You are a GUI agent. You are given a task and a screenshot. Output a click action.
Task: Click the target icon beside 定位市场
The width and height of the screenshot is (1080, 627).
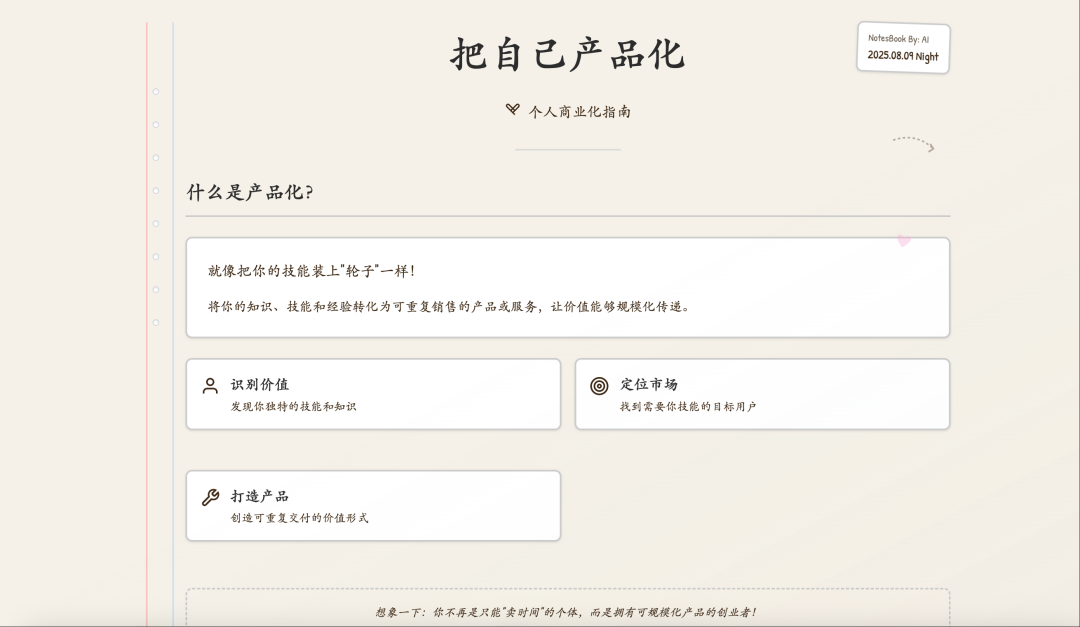click(599, 386)
